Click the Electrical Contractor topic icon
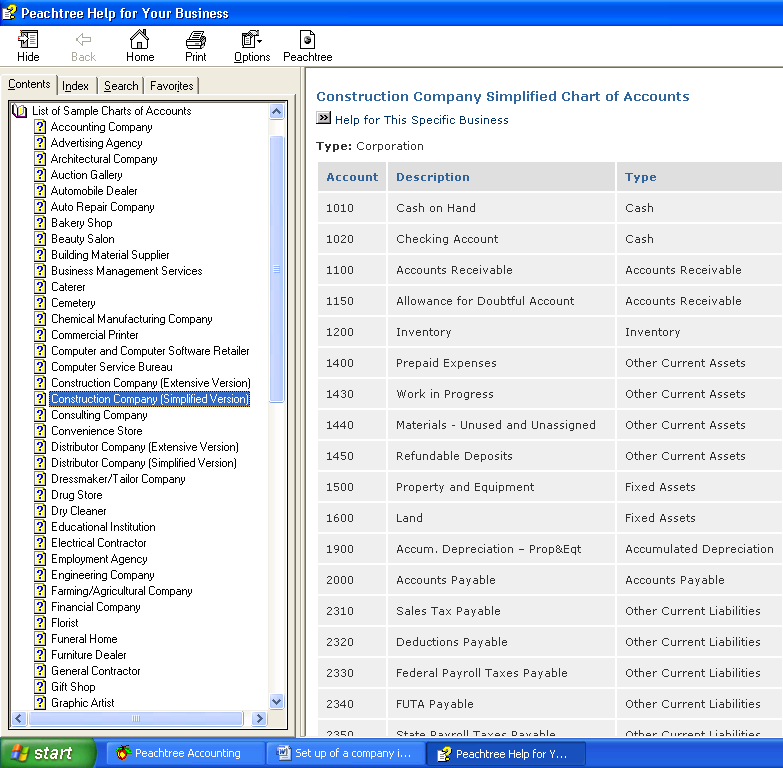This screenshot has height=768, width=783. coord(40,542)
